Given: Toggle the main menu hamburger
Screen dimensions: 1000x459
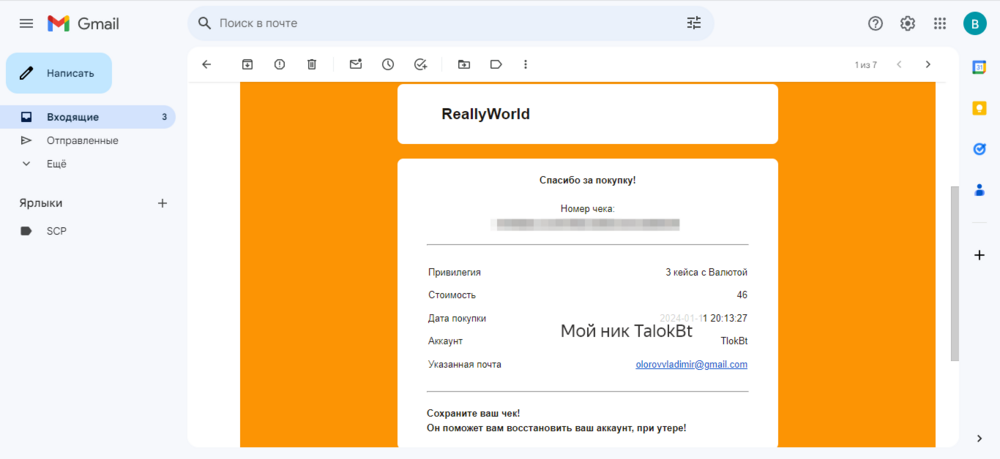Looking at the screenshot, I should coord(26,24).
